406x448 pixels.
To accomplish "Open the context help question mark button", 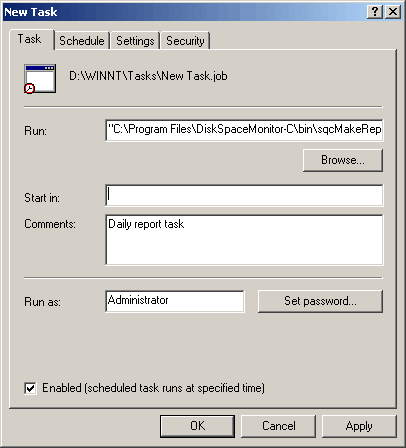I will click(375, 12).
